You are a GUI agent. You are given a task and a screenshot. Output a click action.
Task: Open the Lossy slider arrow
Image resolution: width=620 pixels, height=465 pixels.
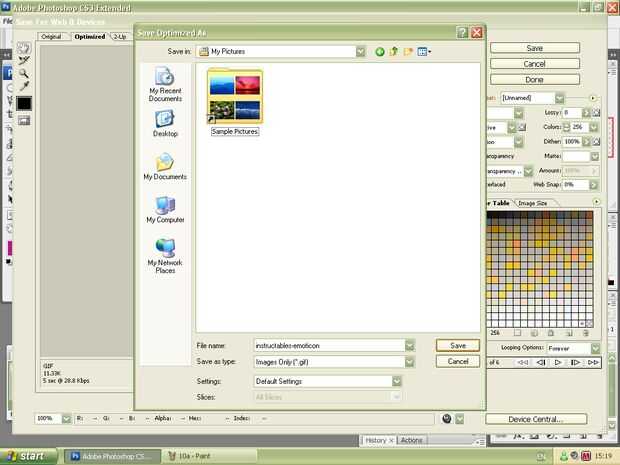coord(586,113)
